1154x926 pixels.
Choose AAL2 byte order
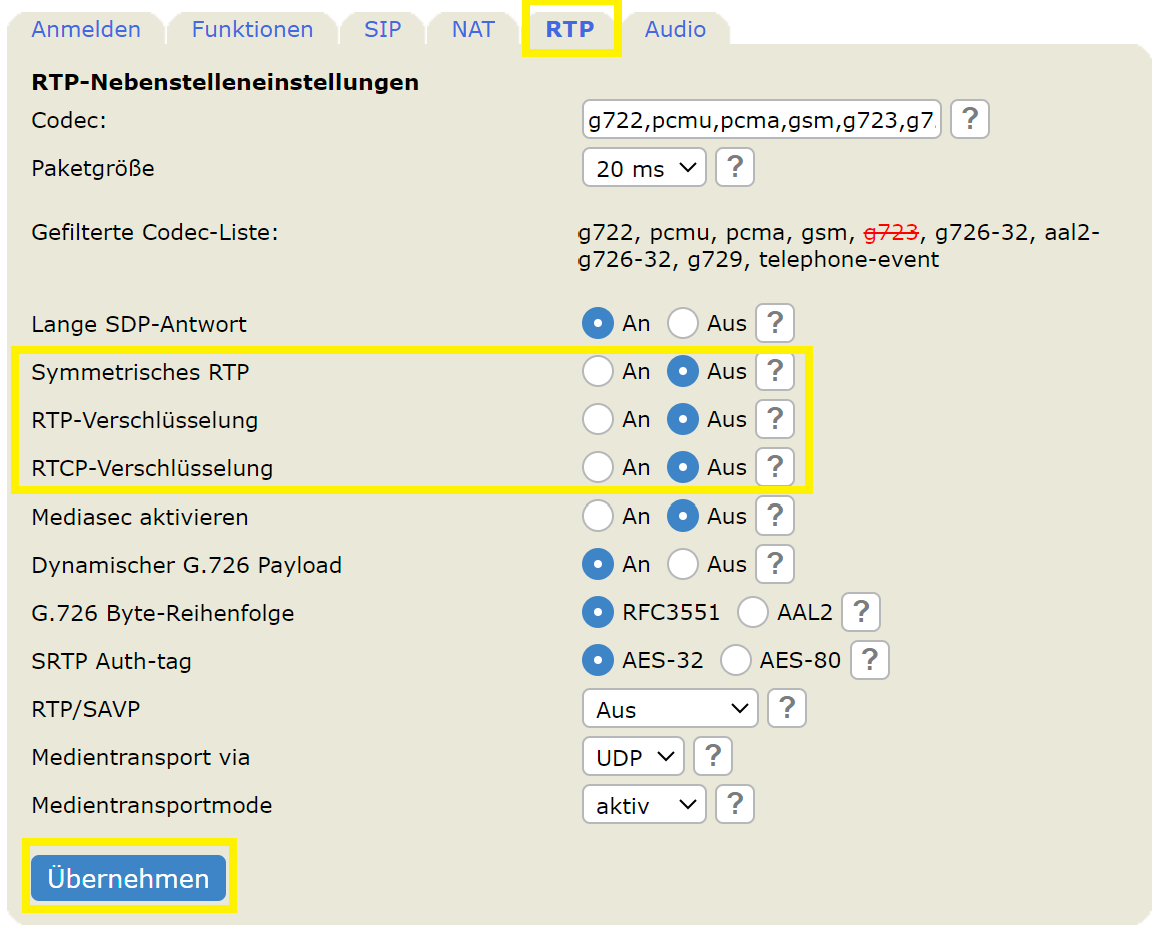point(753,612)
